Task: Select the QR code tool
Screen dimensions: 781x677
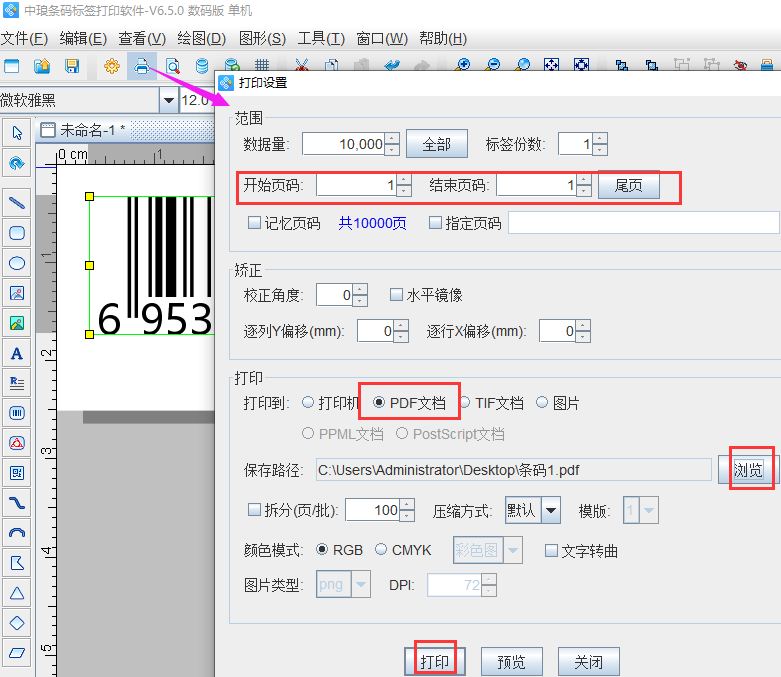Action: 17,472
